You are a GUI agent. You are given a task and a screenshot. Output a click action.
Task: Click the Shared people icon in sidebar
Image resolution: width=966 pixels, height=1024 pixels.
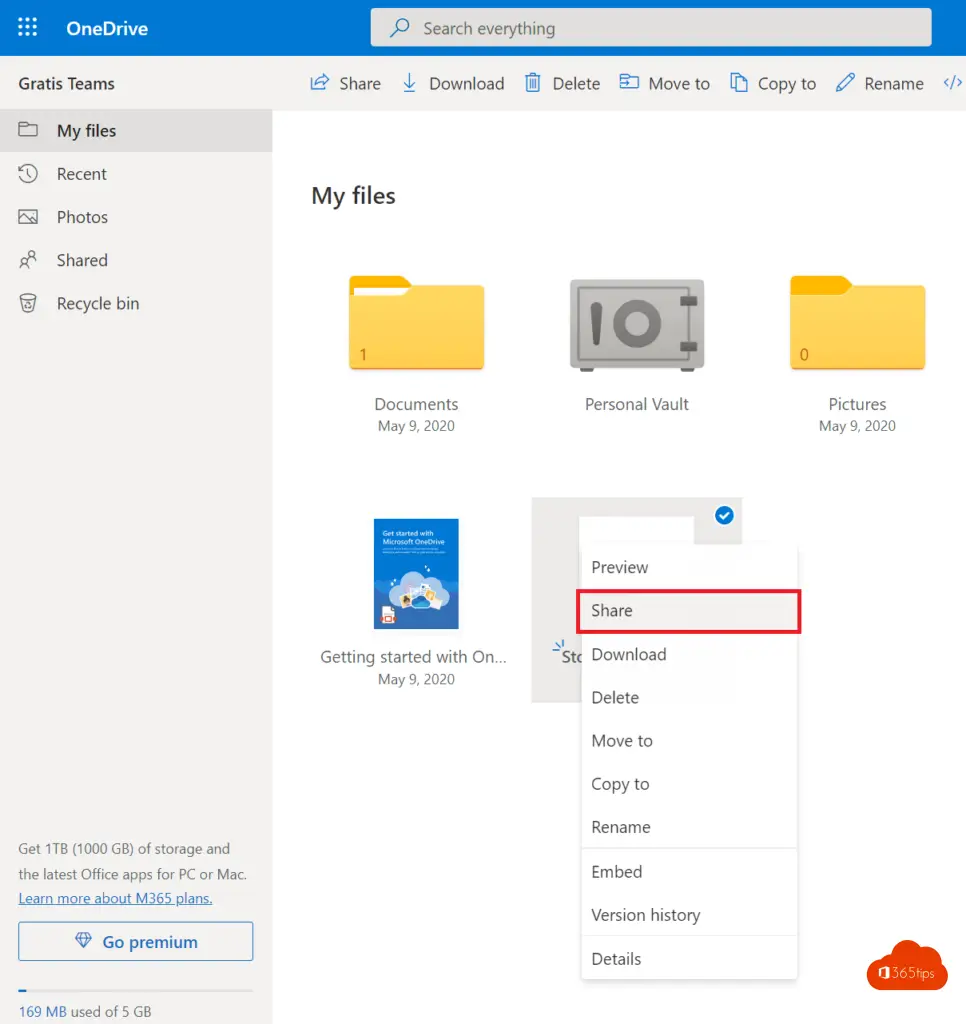[x=28, y=260]
